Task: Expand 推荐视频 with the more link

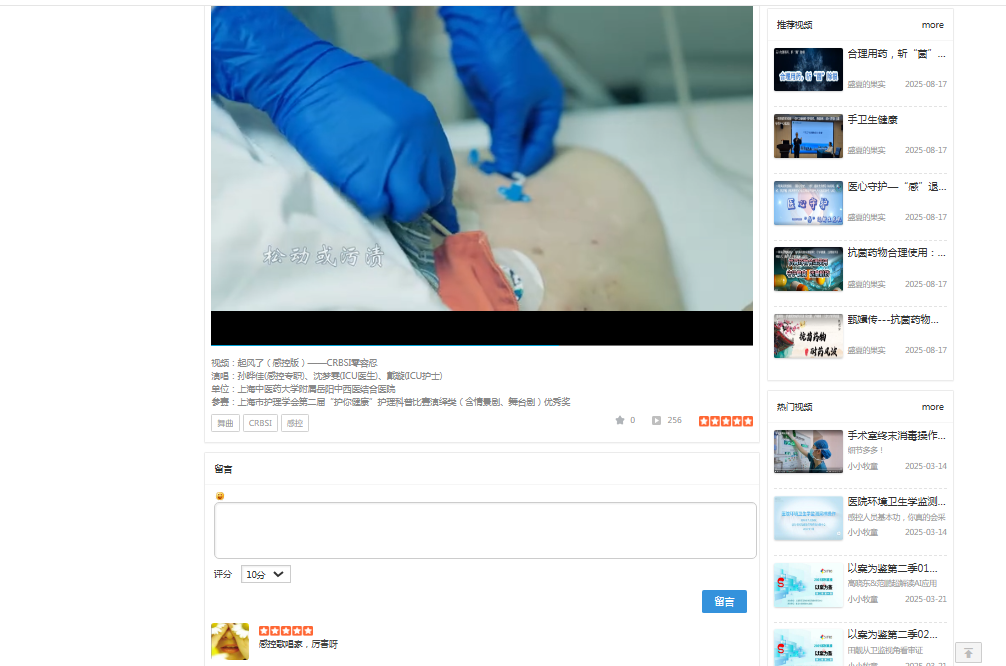Action: coord(932,25)
